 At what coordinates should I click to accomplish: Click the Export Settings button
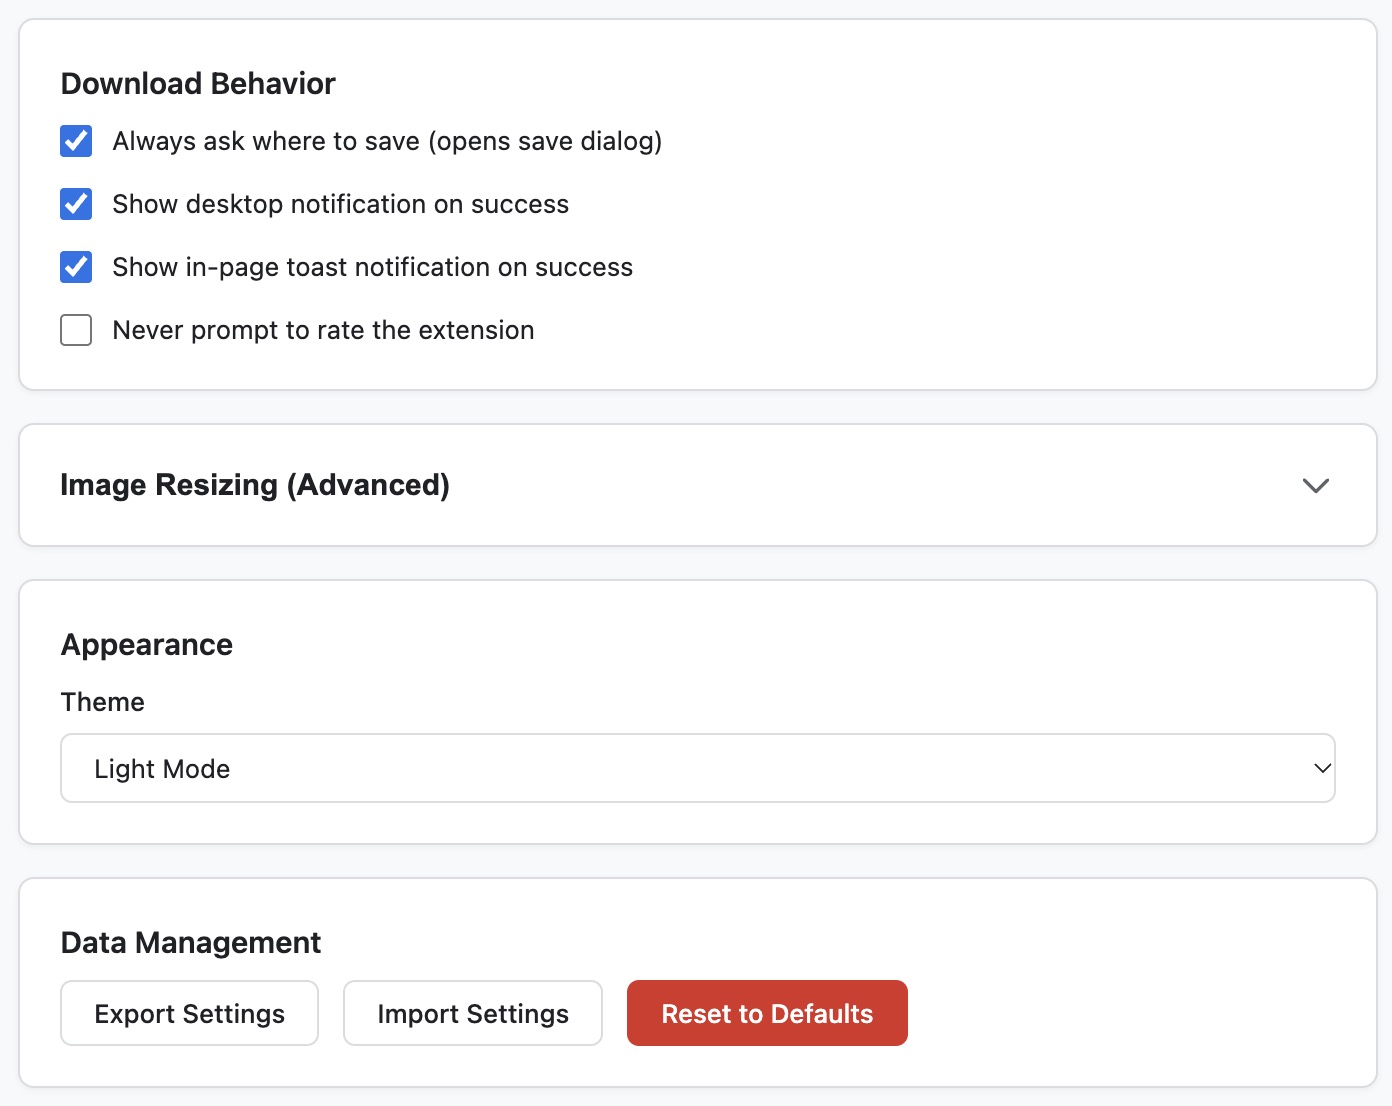pos(190,1013)
